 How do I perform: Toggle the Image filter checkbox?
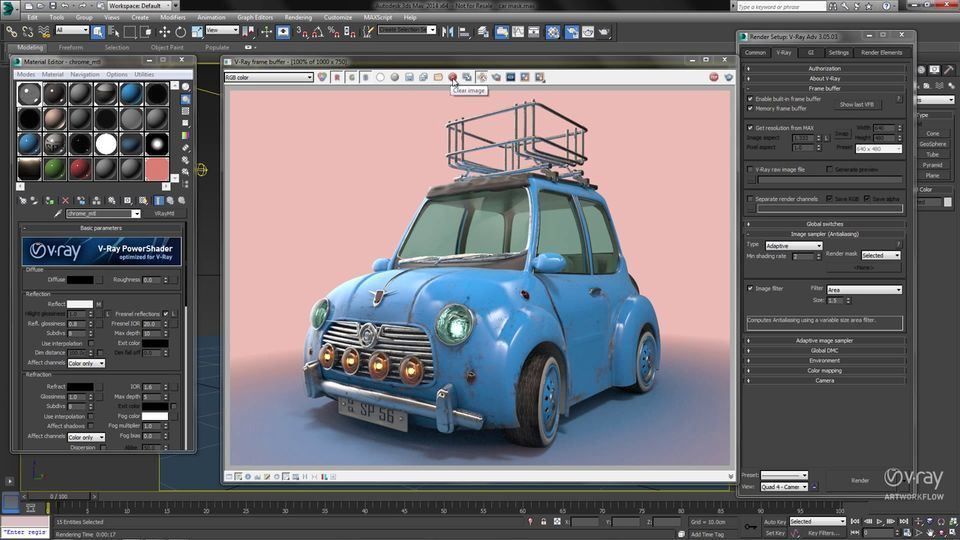click(x=751, y=289)
